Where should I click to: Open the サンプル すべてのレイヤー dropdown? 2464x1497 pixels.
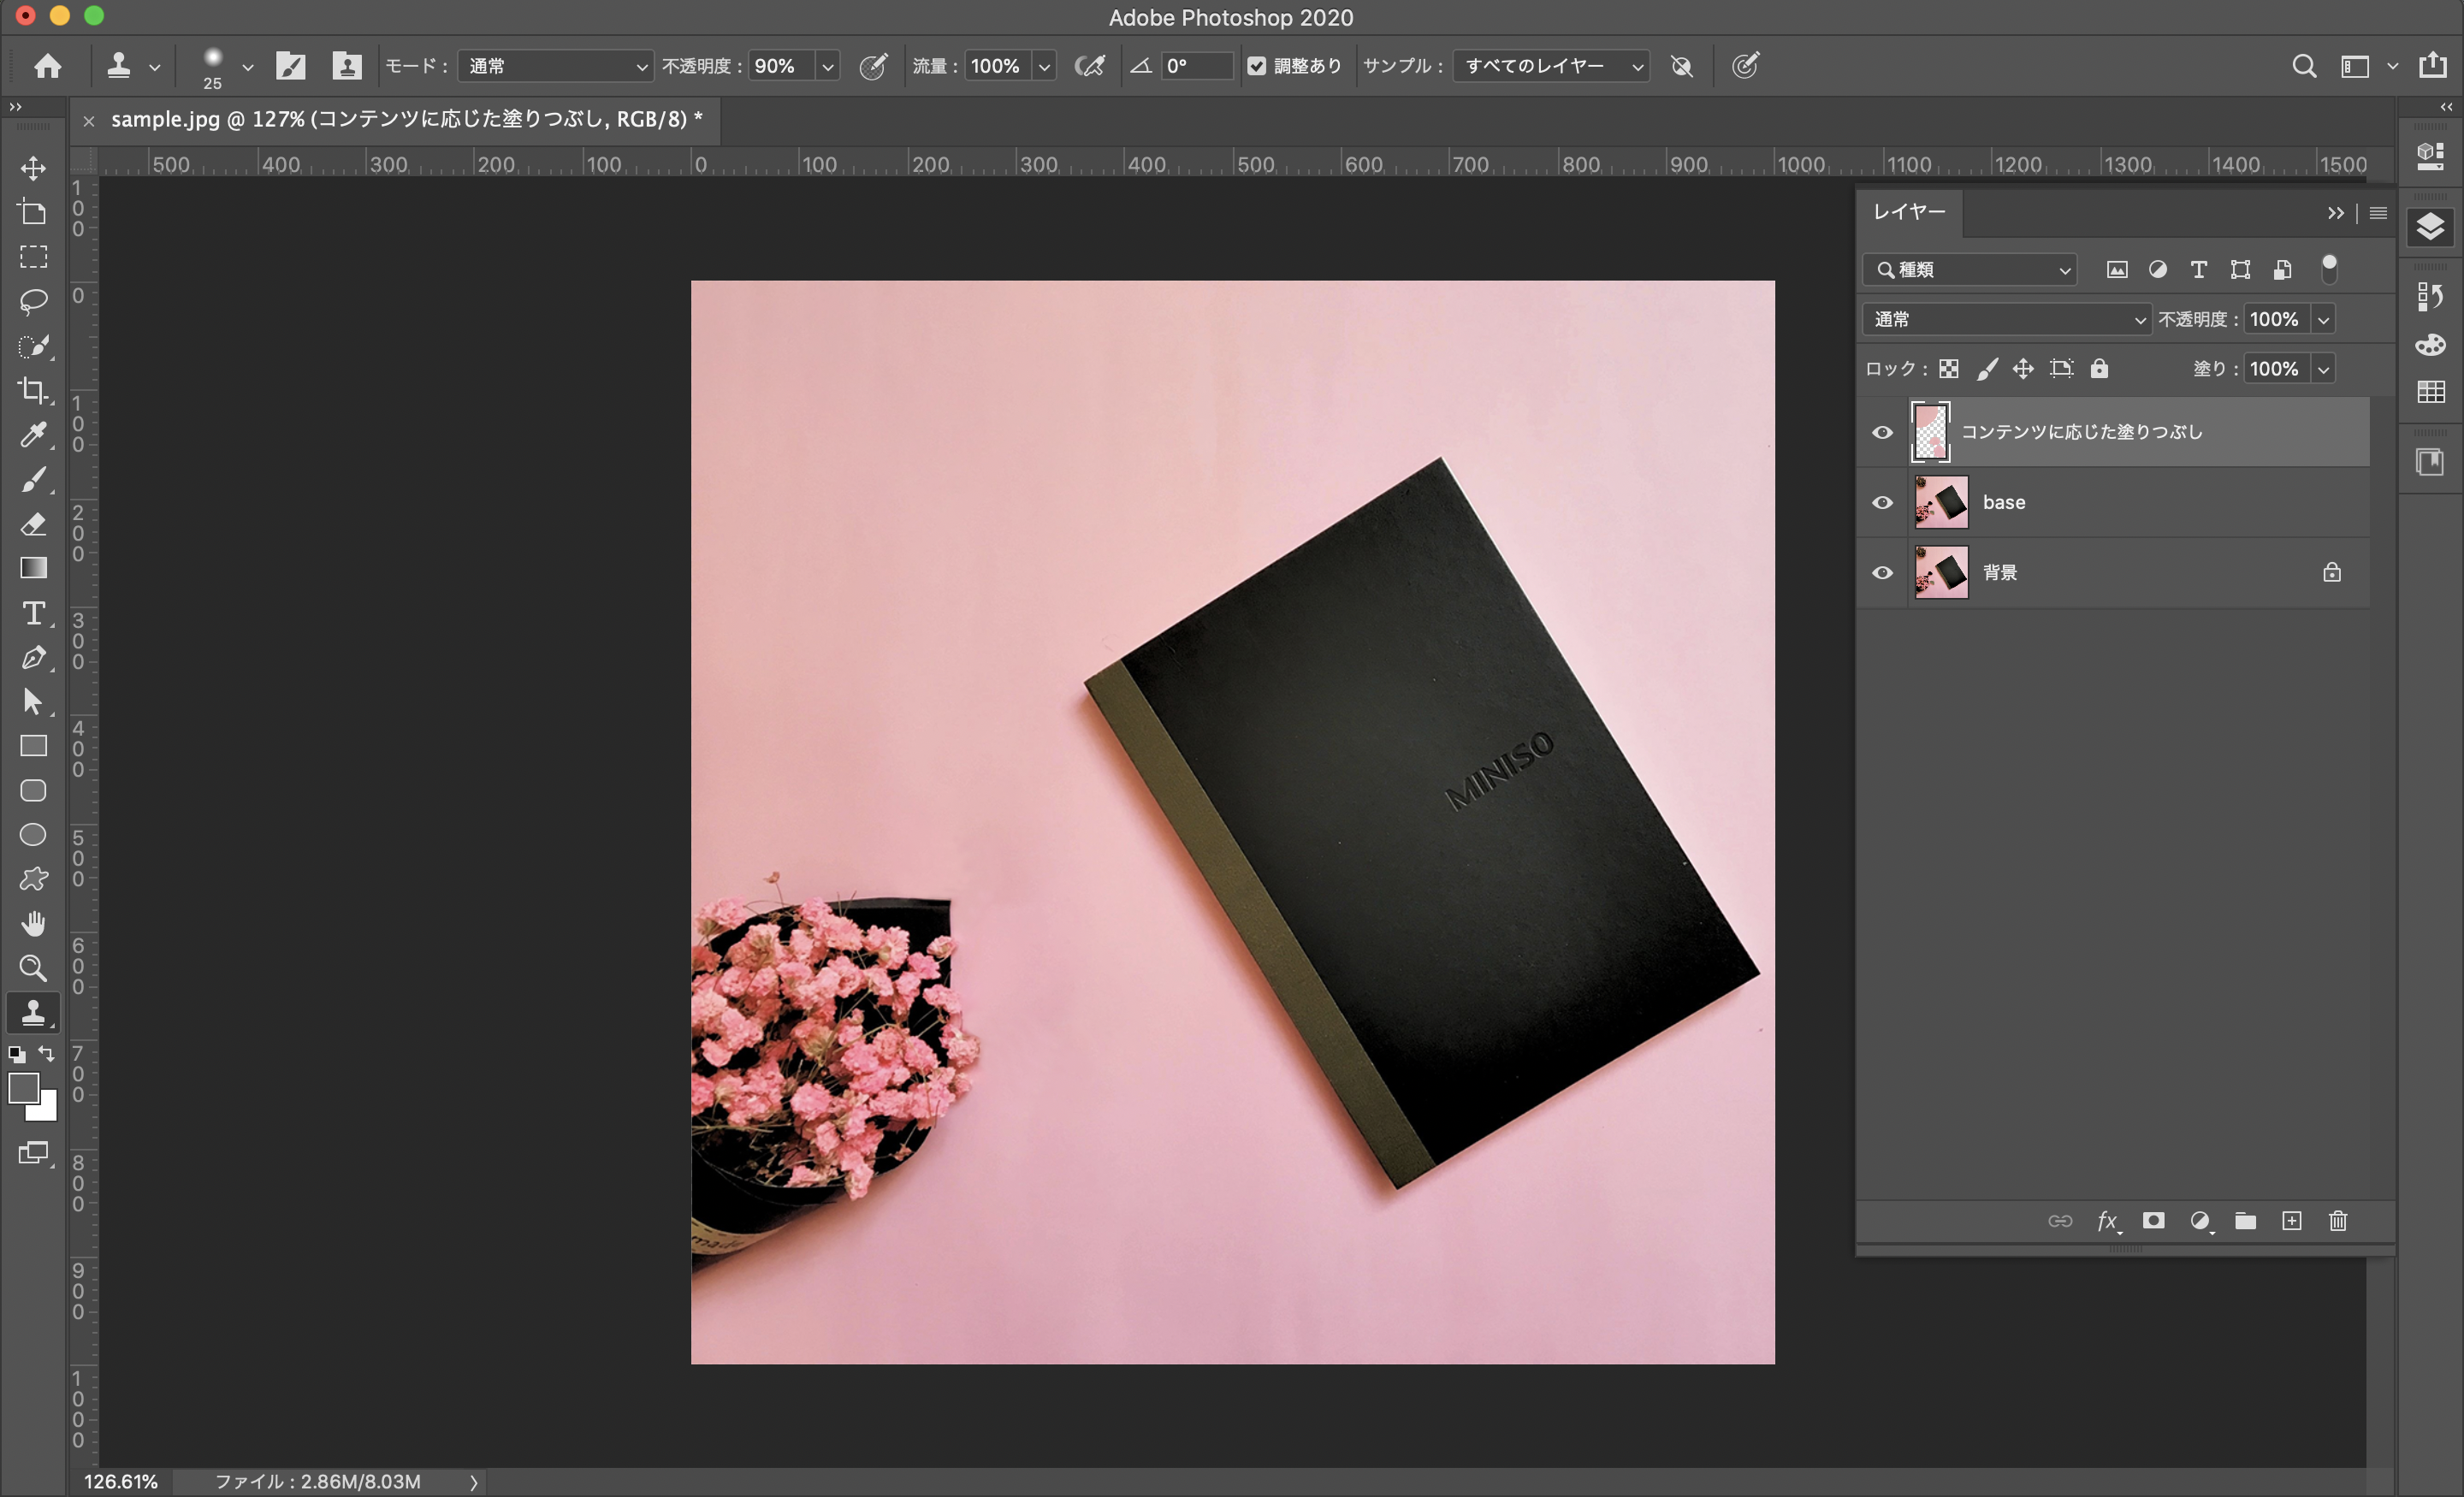coord(1551,66)
